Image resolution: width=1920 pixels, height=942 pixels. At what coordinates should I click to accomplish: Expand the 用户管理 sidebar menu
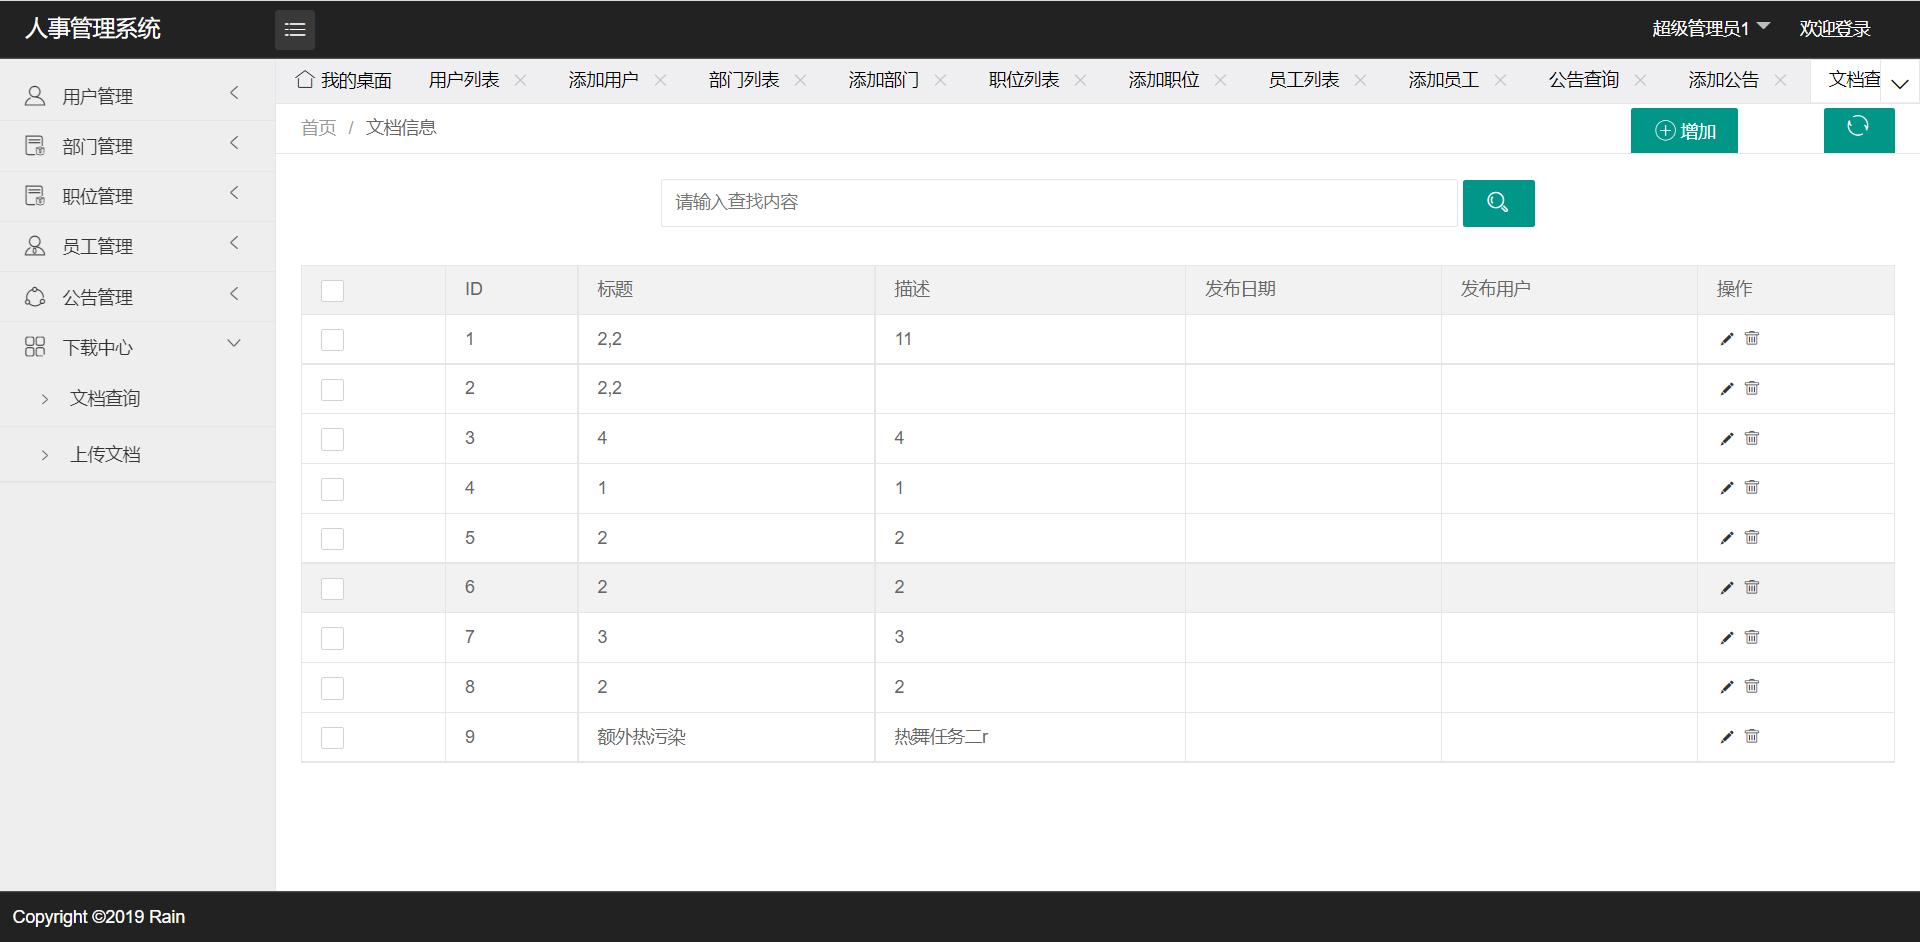click(x=137, y=96)
